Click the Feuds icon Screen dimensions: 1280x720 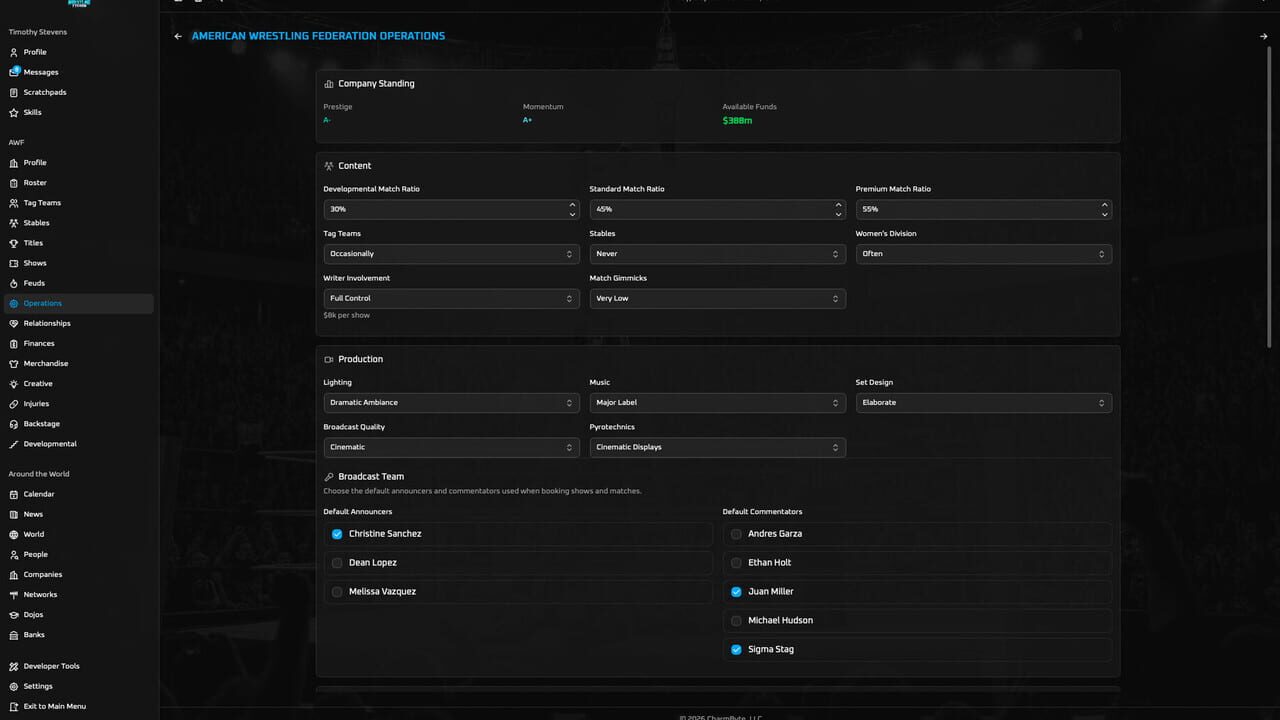[x=14, y=283]
